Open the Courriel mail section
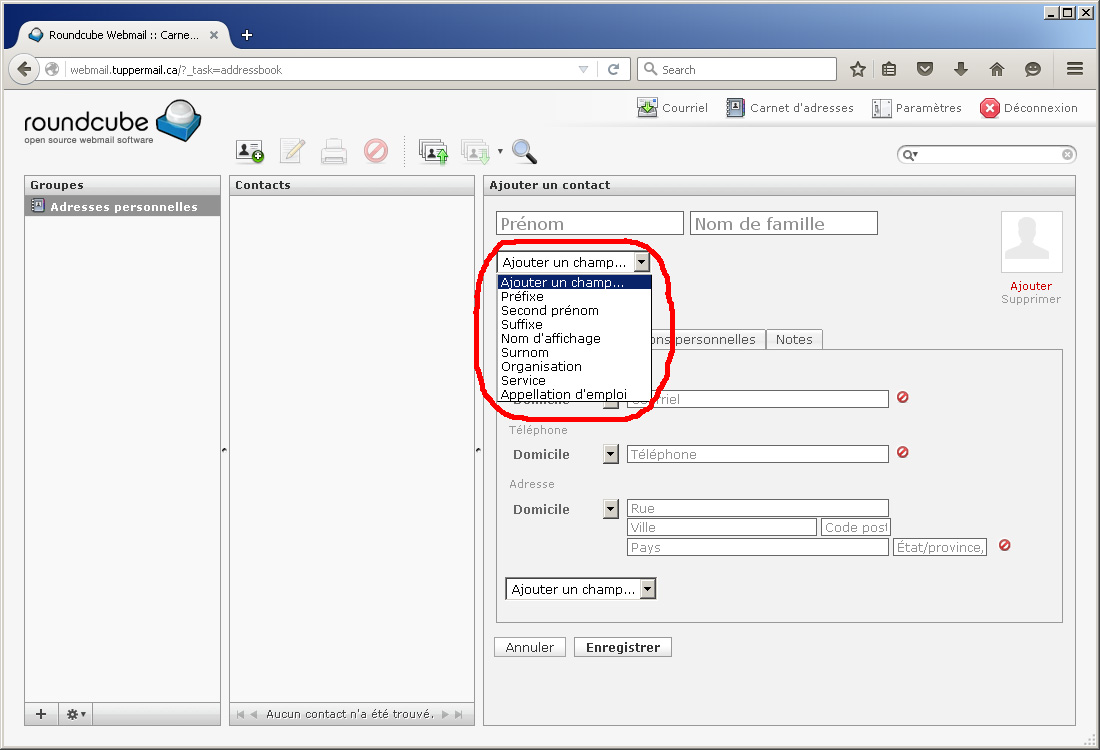 (x=672, y=108)
